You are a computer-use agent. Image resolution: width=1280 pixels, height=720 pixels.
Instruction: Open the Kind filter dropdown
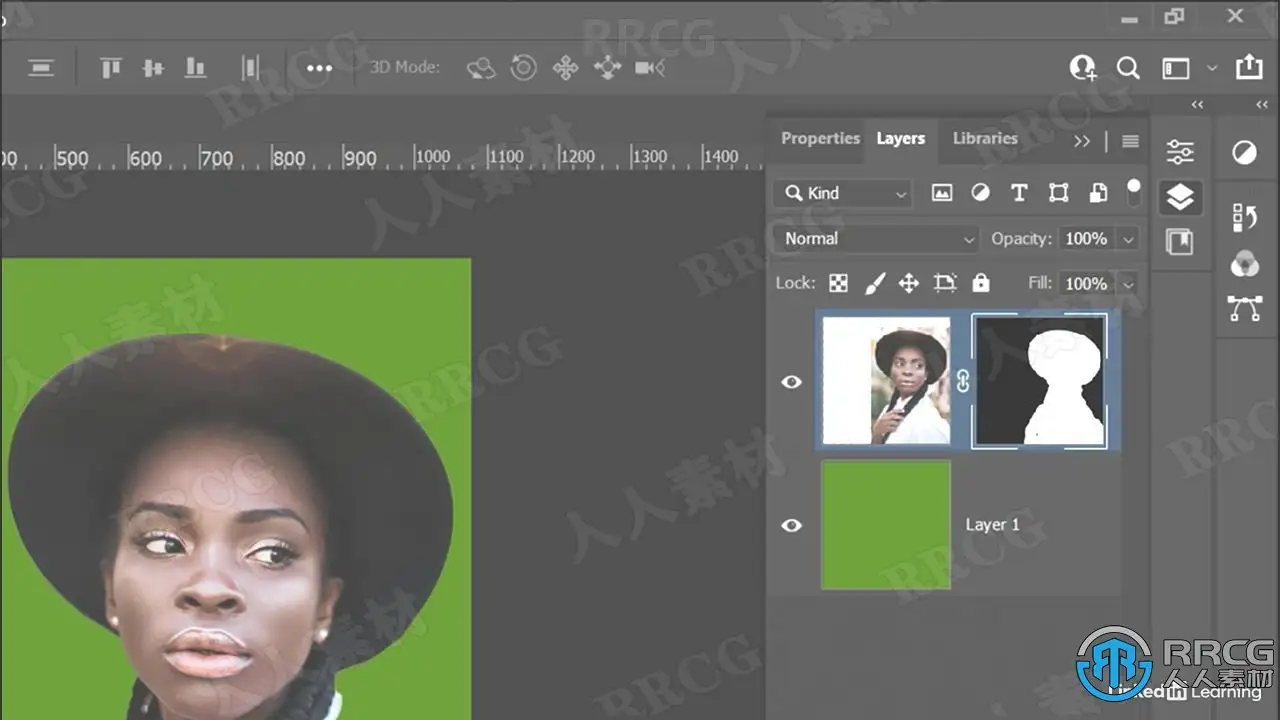coord(845,193)
